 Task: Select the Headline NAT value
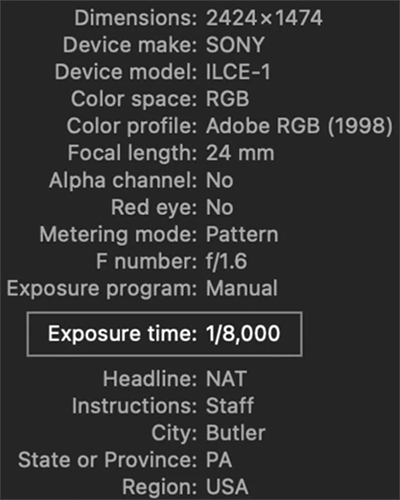click(x=226, y=379)
